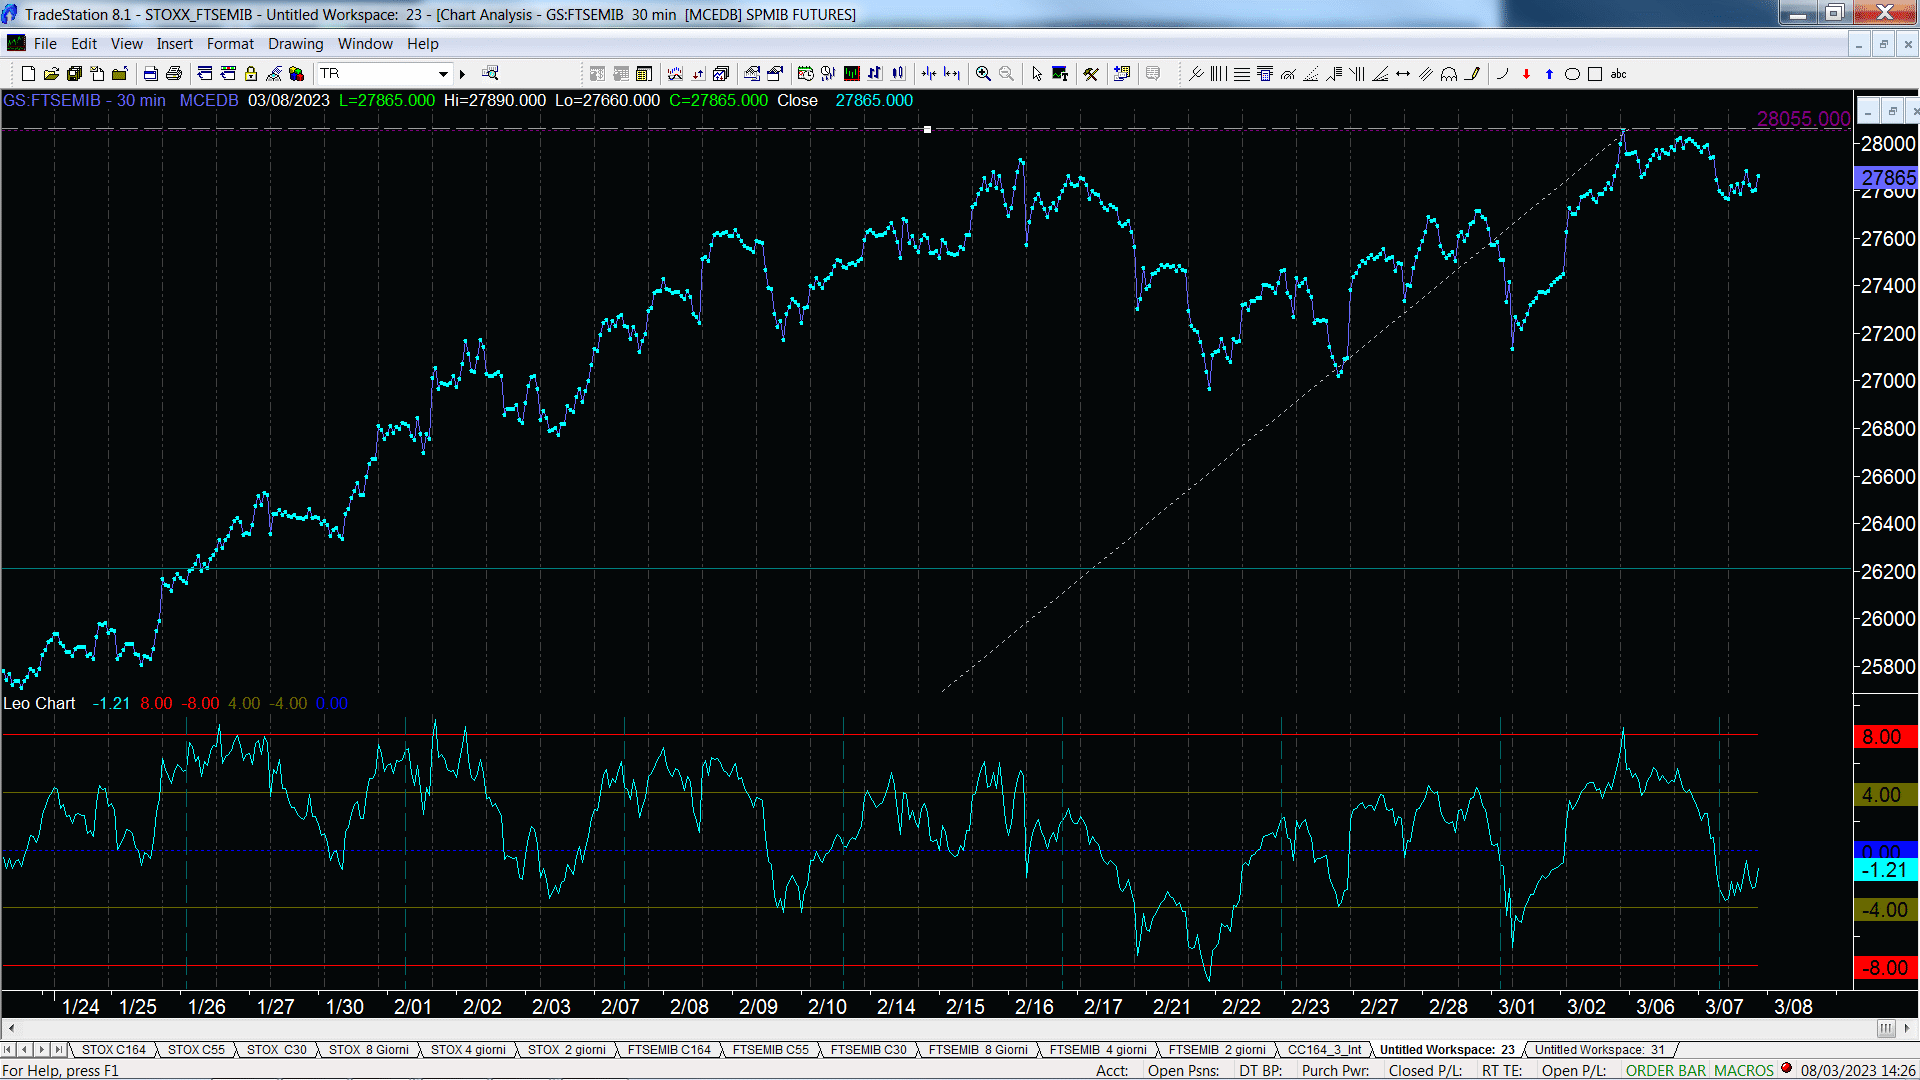The image size is (1920, 1080).
Task: Click the candlestick chart style icon
Action: pyautogui.click(x=898, y=74)
